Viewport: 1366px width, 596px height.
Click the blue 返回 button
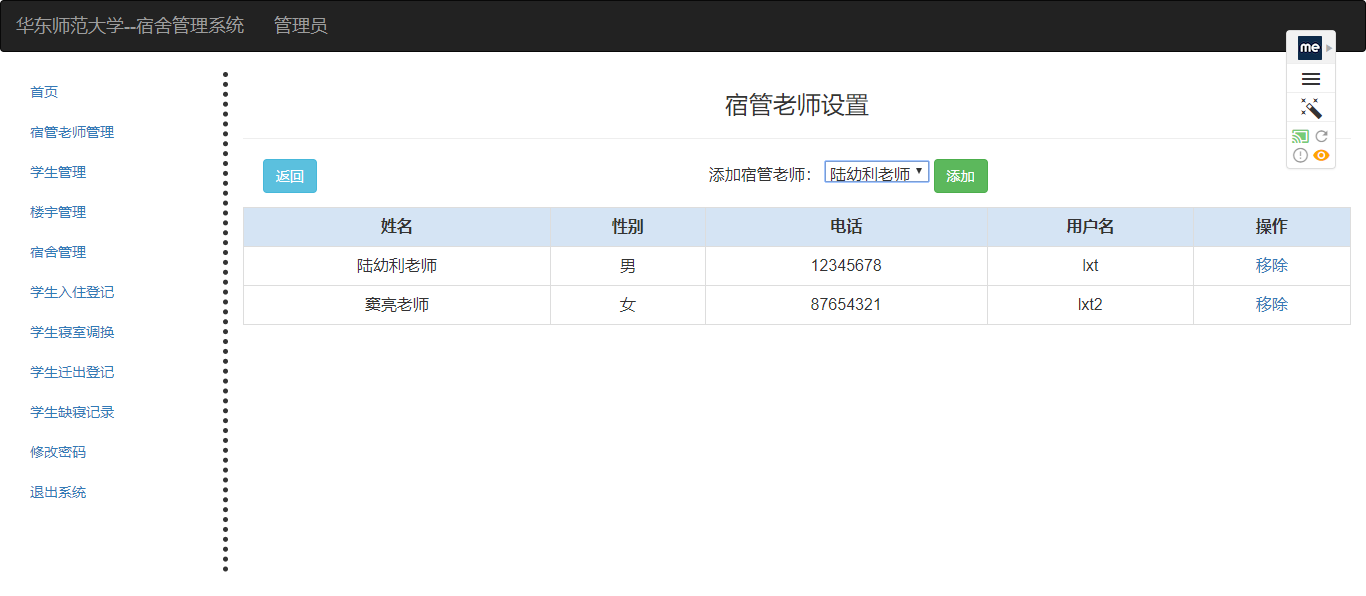point(290,176)
